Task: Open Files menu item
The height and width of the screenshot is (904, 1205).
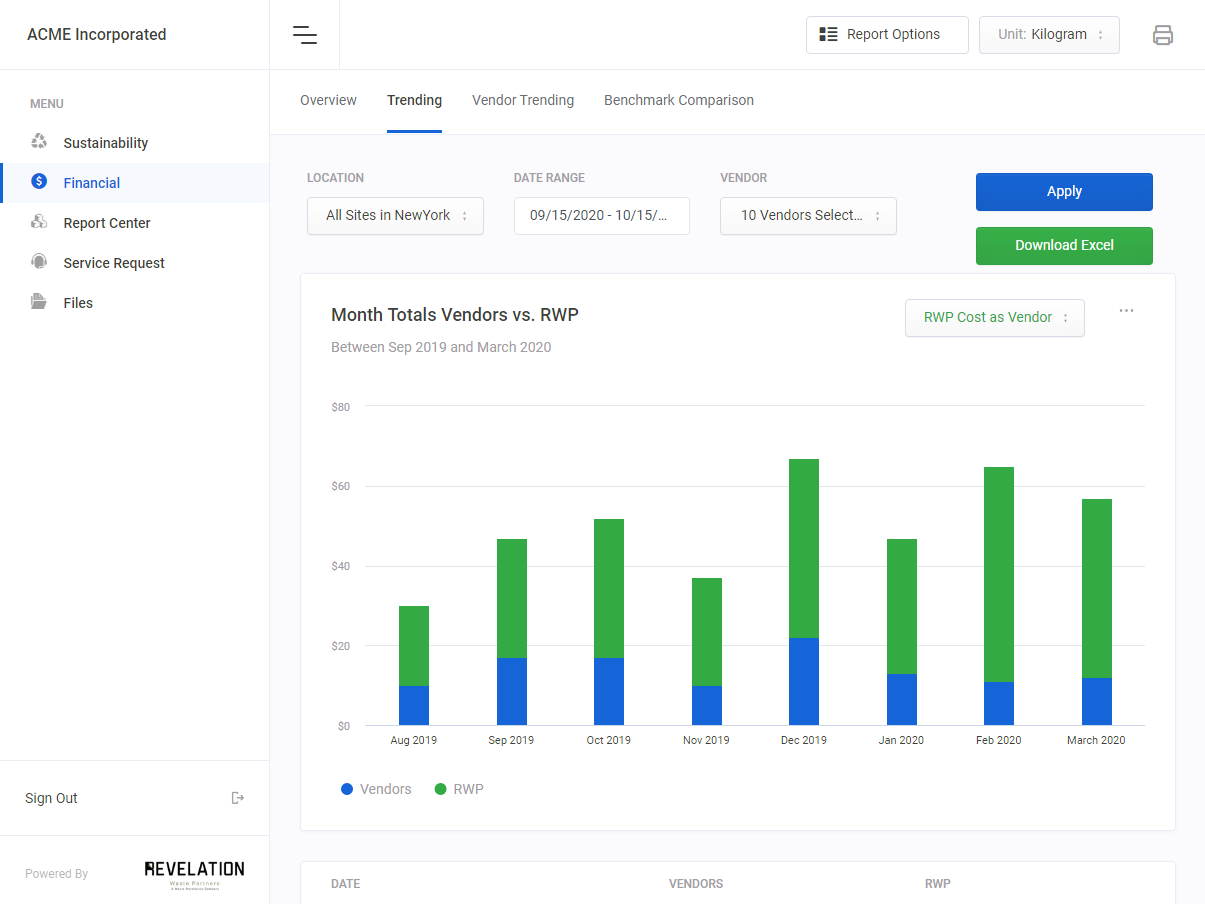Action: coord(135,303)
